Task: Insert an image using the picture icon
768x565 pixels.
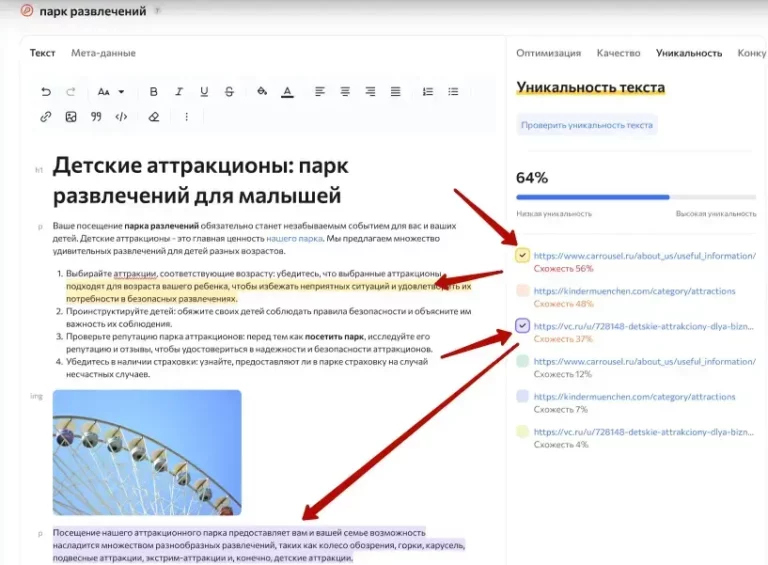Action: point(71,117)
